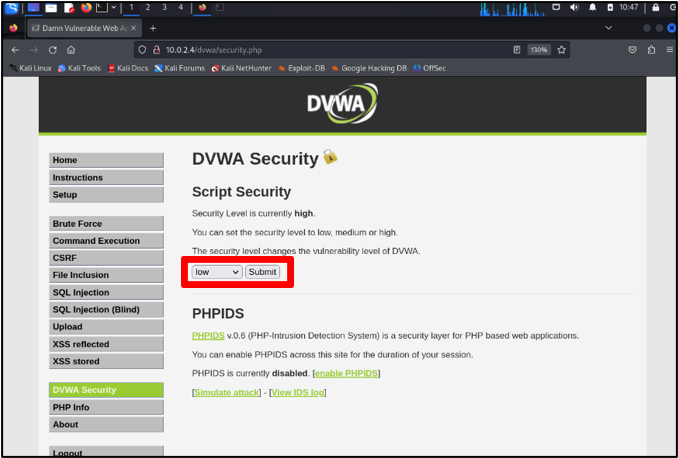Open the OffSec bookmark
Screen dimensions: 678x458
(429, 68)
